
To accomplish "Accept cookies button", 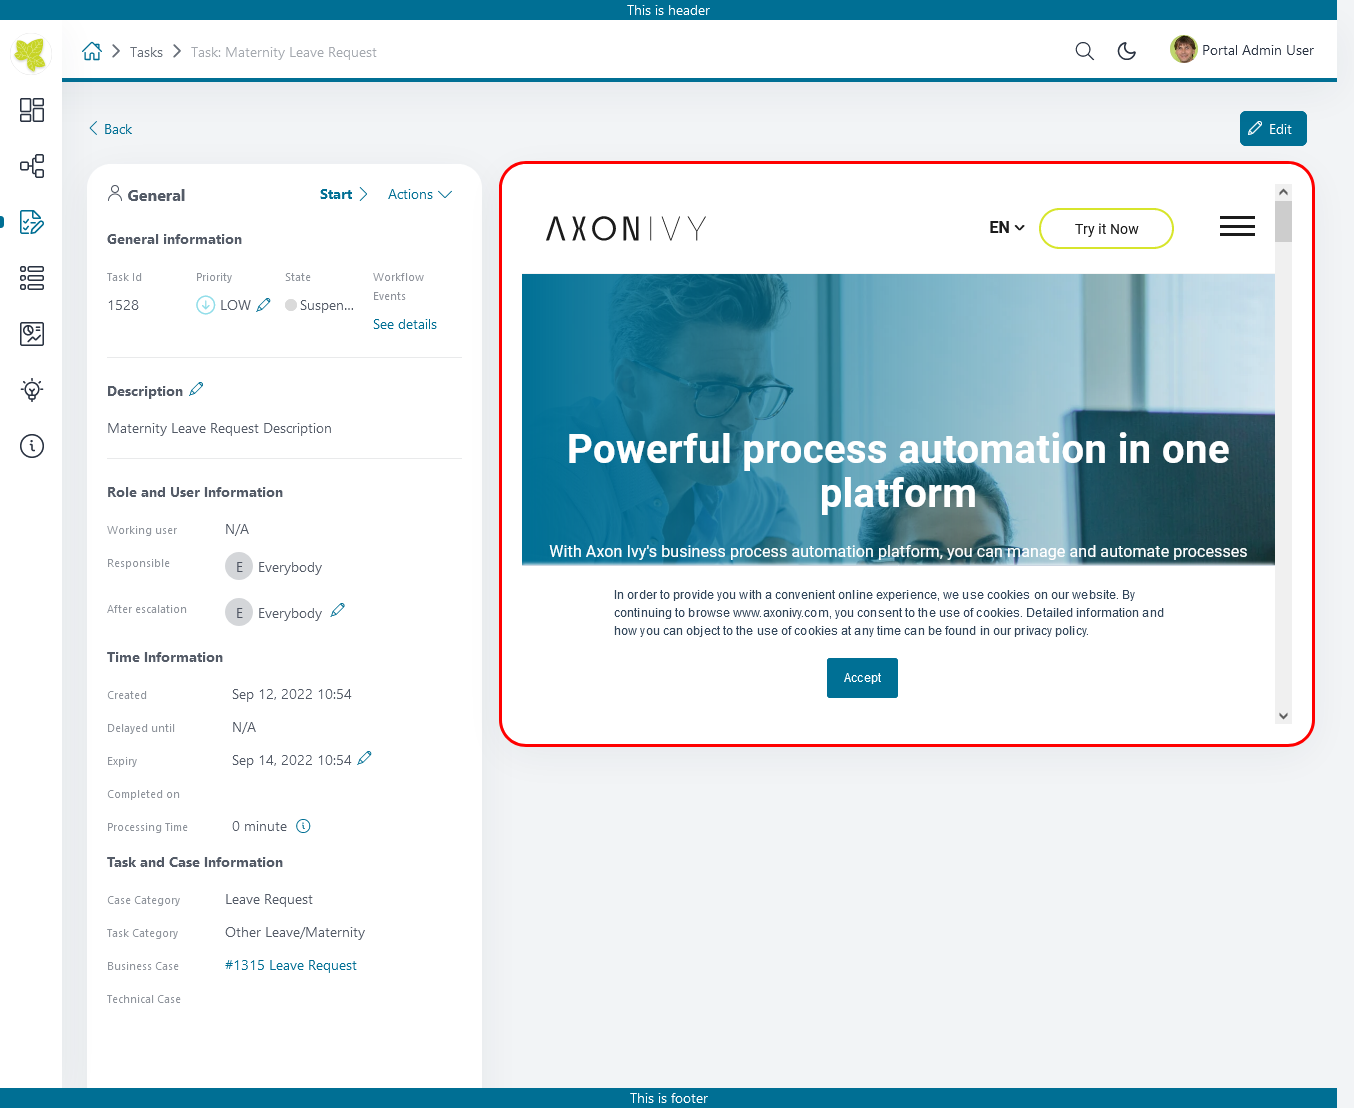I will 862,678.
